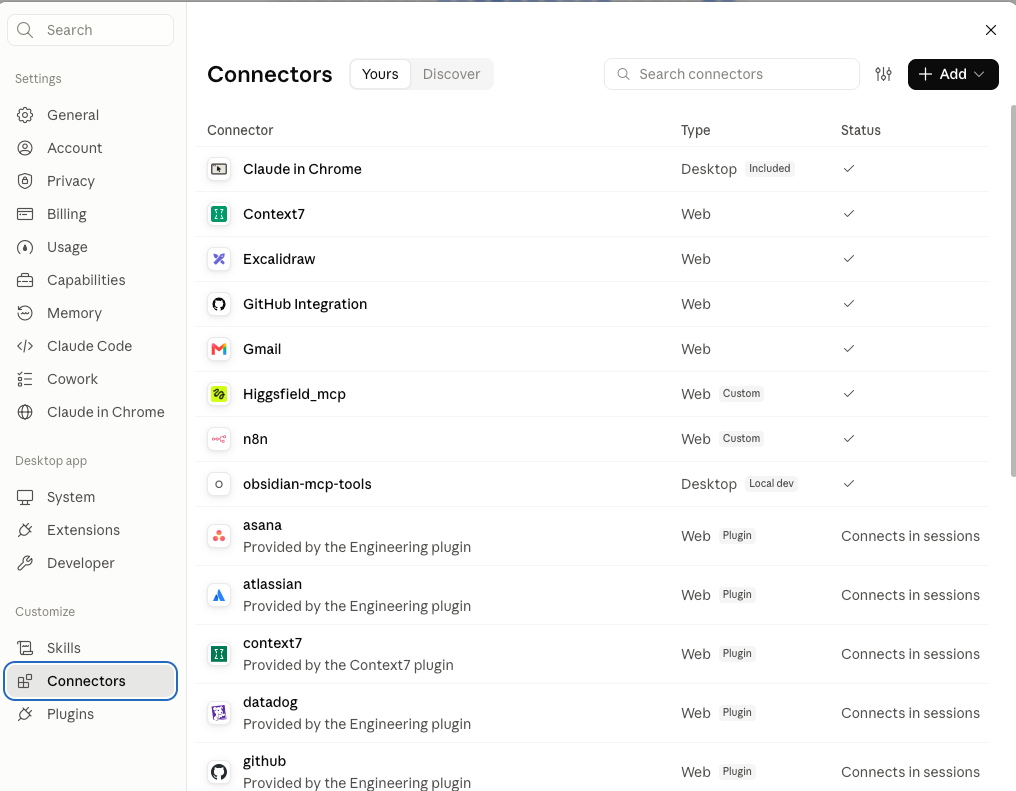Click the atlassian plugin icon
Screen dimensions: 1016x791
[219, 595]
